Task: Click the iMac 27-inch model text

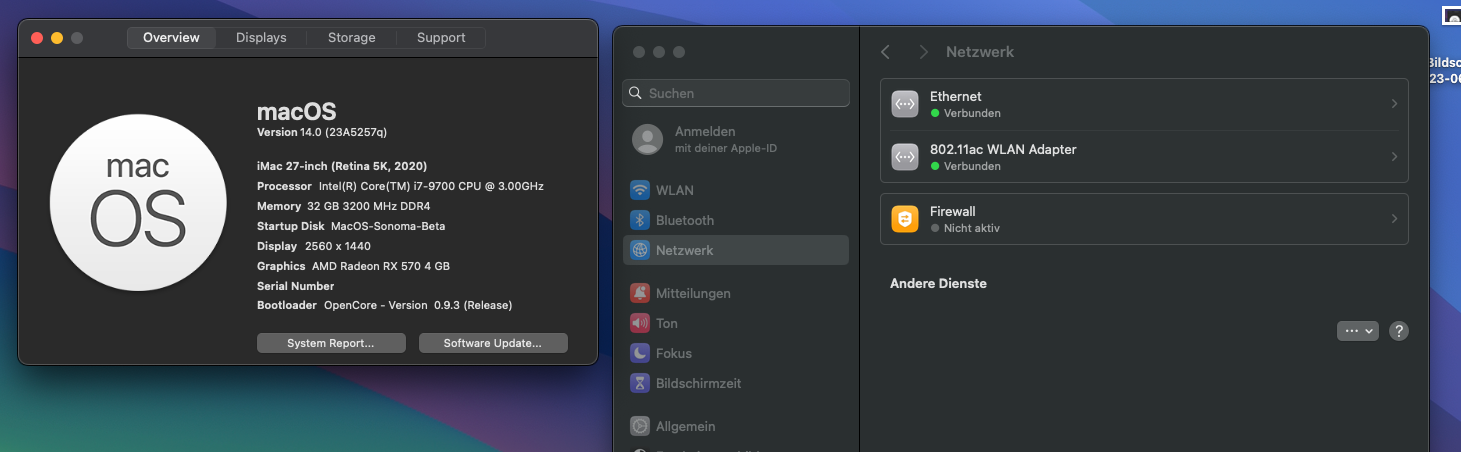Action: (x=342, y=166)
